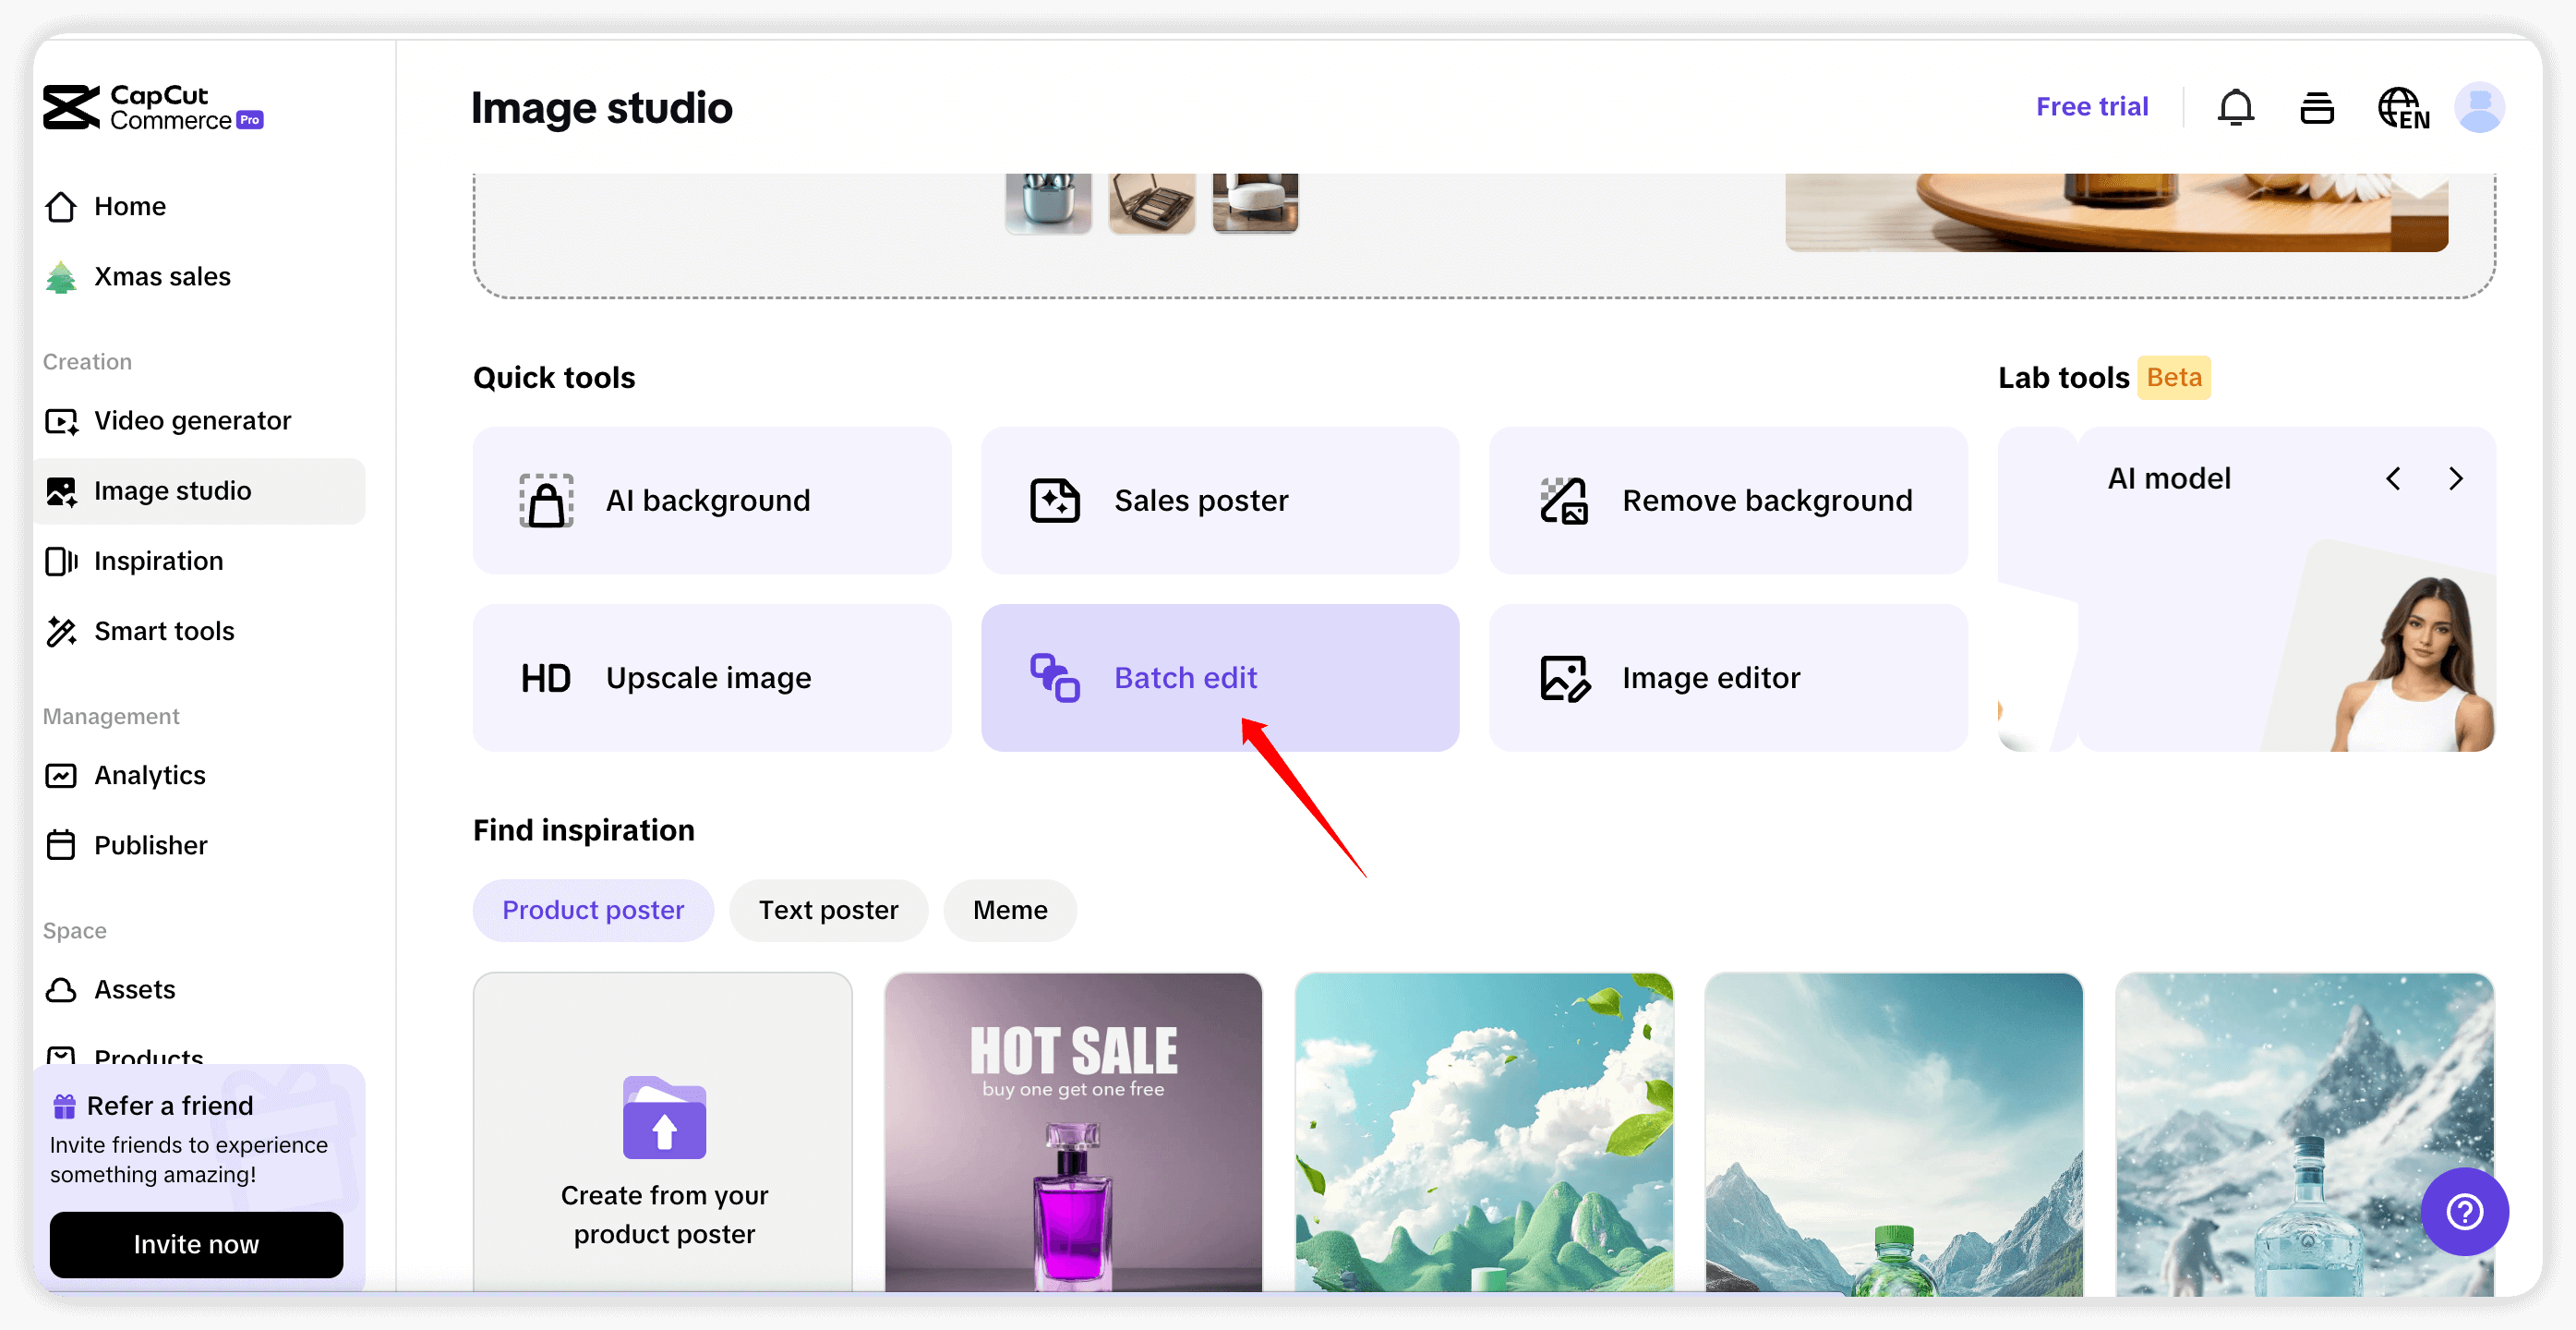Open notifications bell
The width and height of the screenshot is (2576, 1330).
tap(2235, 107)
